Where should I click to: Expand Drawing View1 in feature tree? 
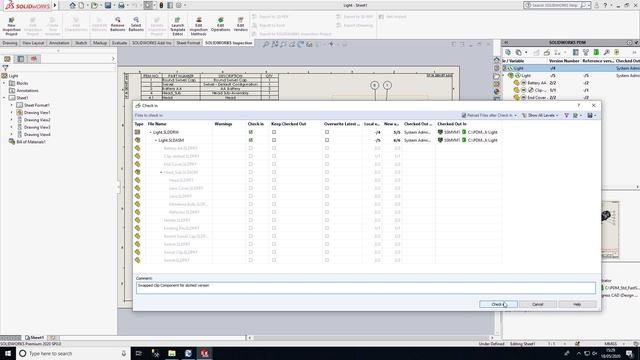point(12,113)
